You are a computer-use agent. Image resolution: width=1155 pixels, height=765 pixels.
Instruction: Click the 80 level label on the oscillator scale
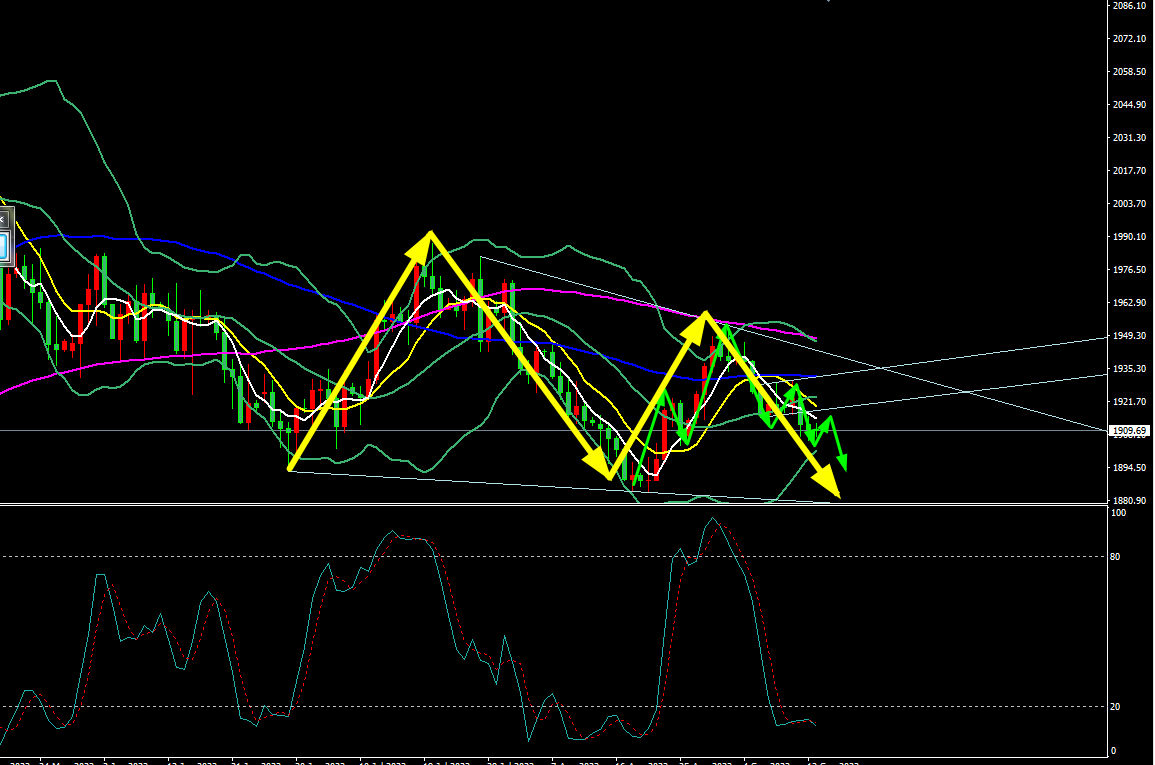point(1117,557)
